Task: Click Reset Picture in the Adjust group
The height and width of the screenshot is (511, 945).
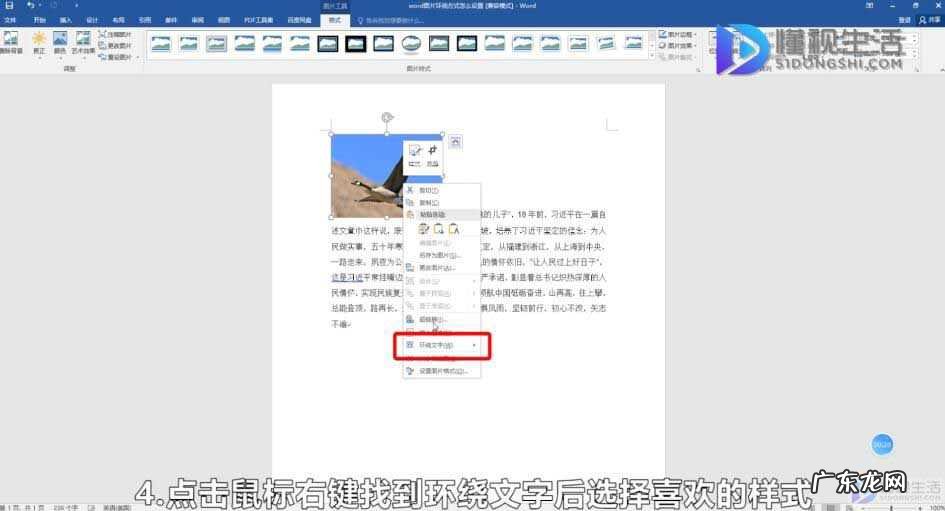Action: [114, 57]
